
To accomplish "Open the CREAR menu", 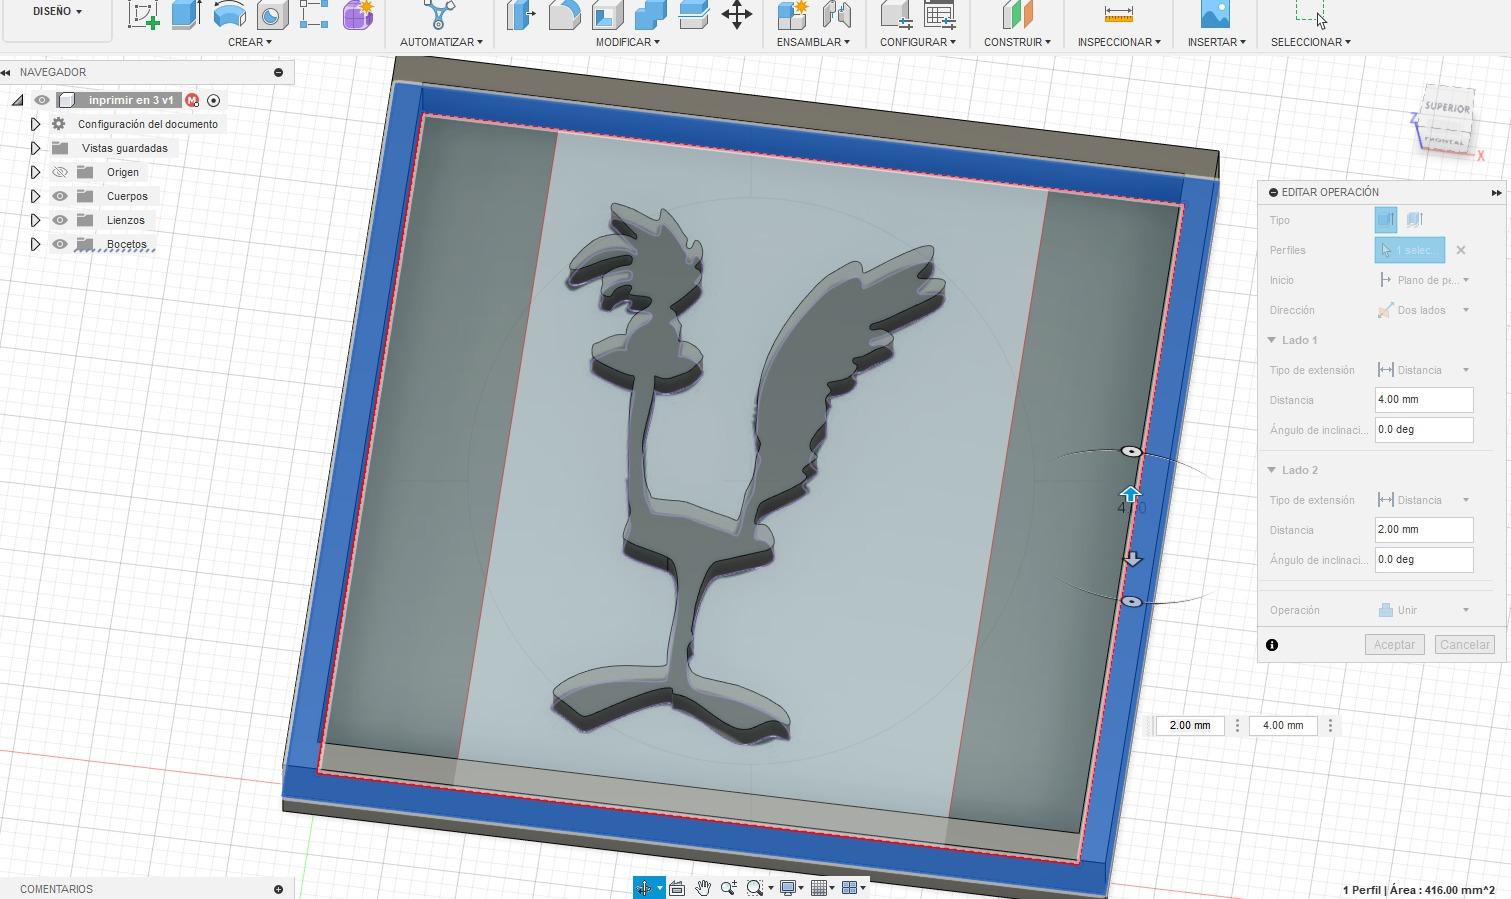I will point(250,42).
